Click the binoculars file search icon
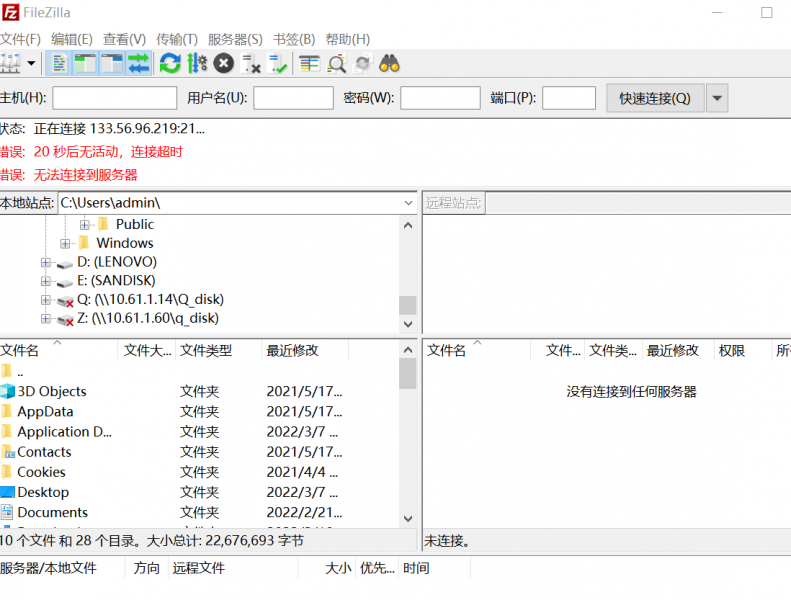This screenshot has width=791, height=600. click(389, 64)
